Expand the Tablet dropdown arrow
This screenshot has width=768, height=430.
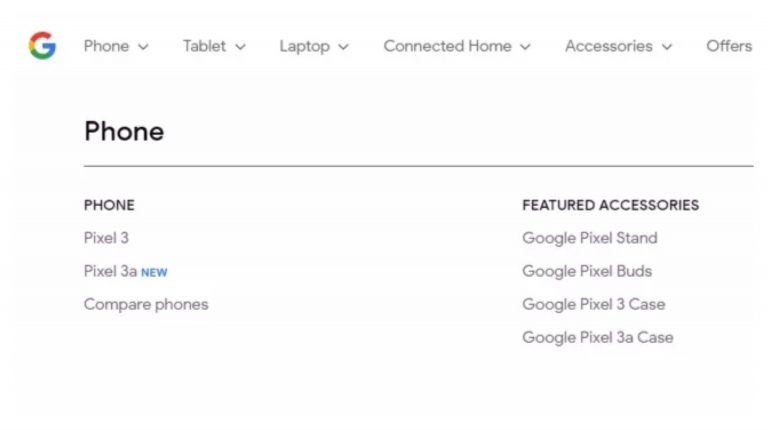click(x=240, y=47)
